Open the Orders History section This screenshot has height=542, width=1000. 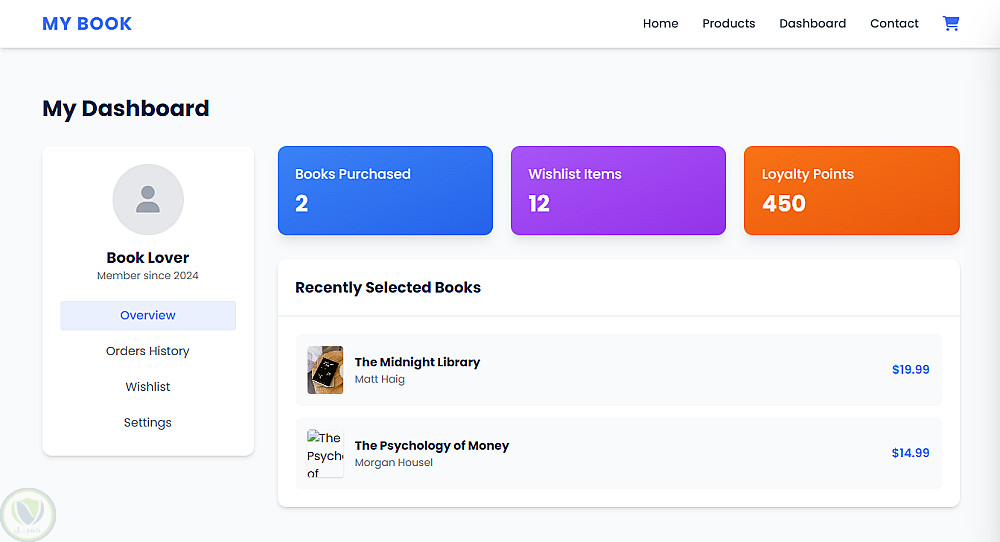(148, 351)
